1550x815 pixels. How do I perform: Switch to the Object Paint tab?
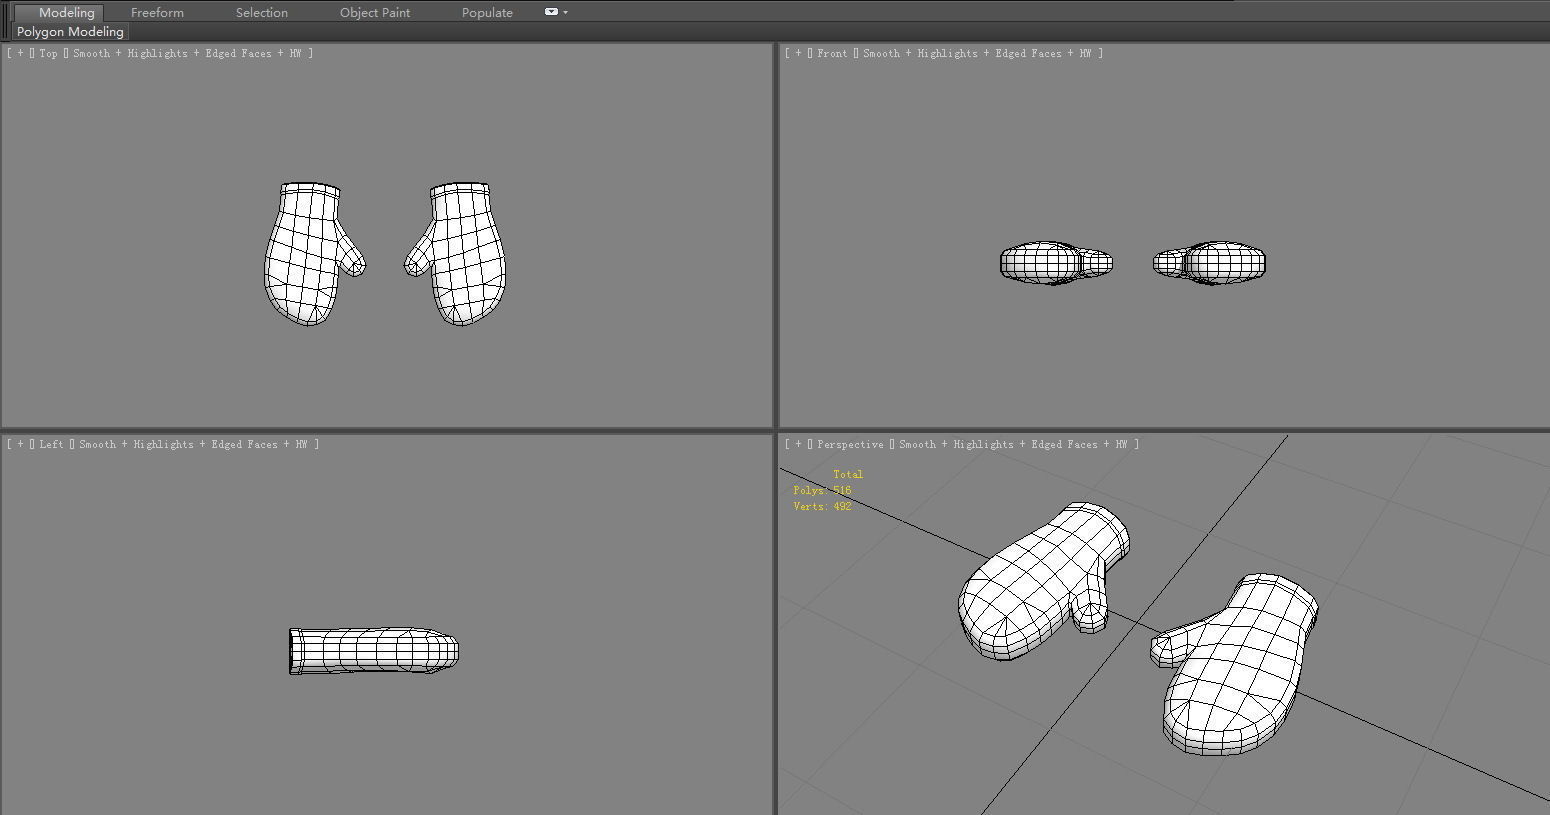(x=375, y=12)
